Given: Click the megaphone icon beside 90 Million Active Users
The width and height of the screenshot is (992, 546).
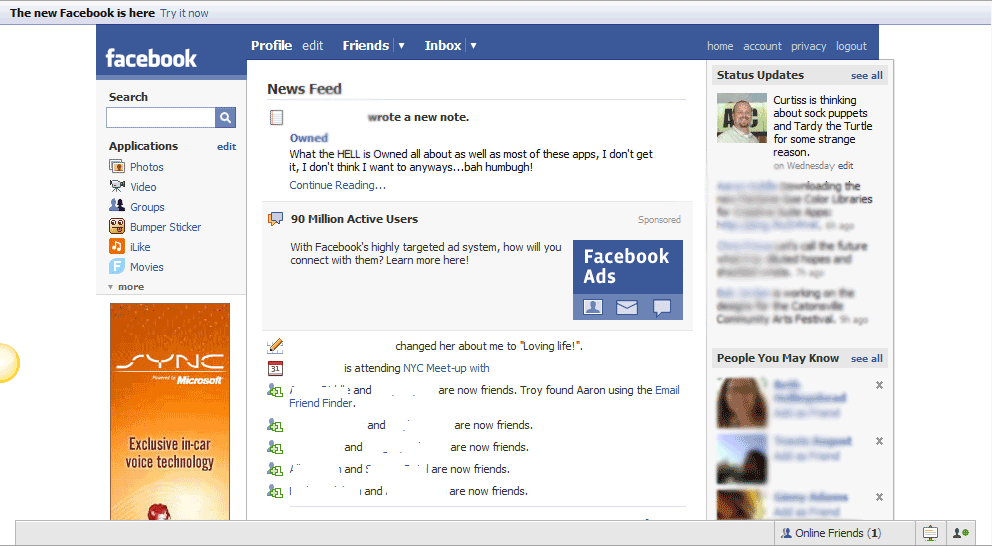Looking at the screenshot, I should pyautogui.click(x=275, y=219).
